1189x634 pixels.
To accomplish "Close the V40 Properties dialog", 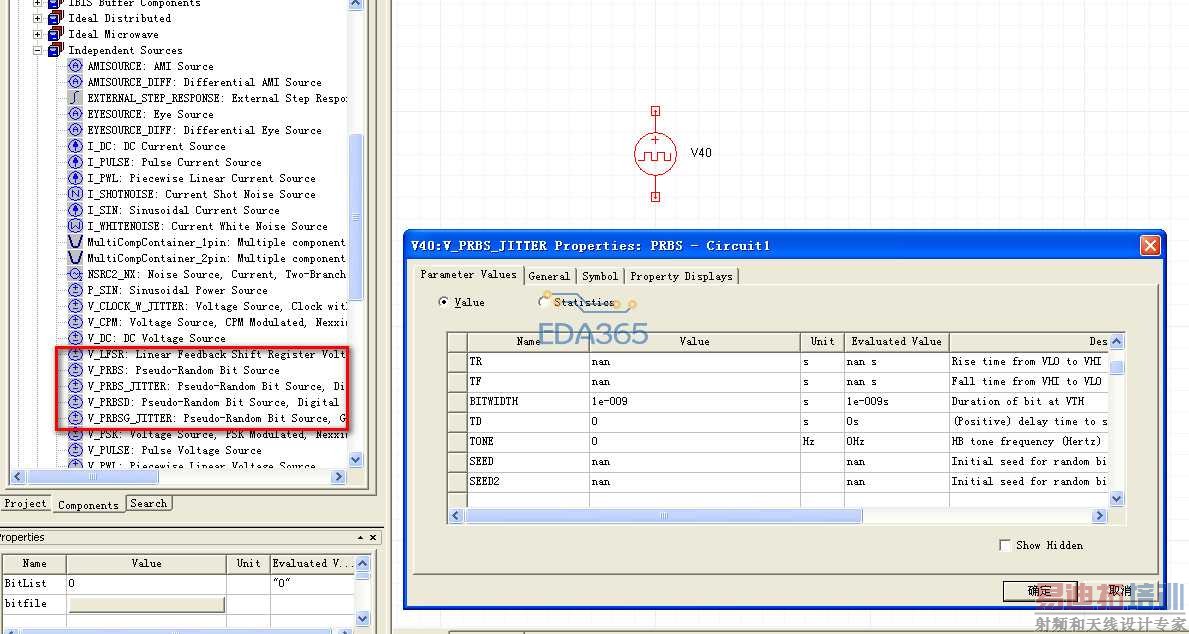I will [x=1150, y=246].
